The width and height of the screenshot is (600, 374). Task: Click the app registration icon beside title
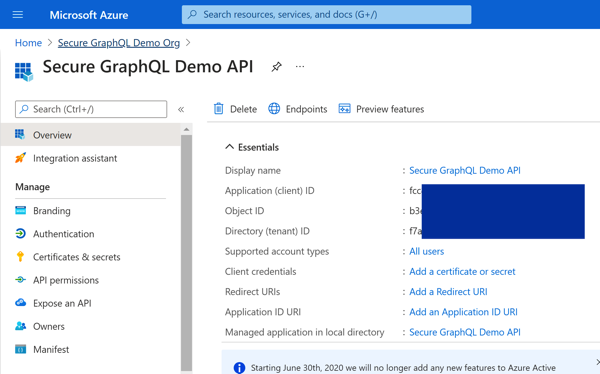[x=24, y=72]
